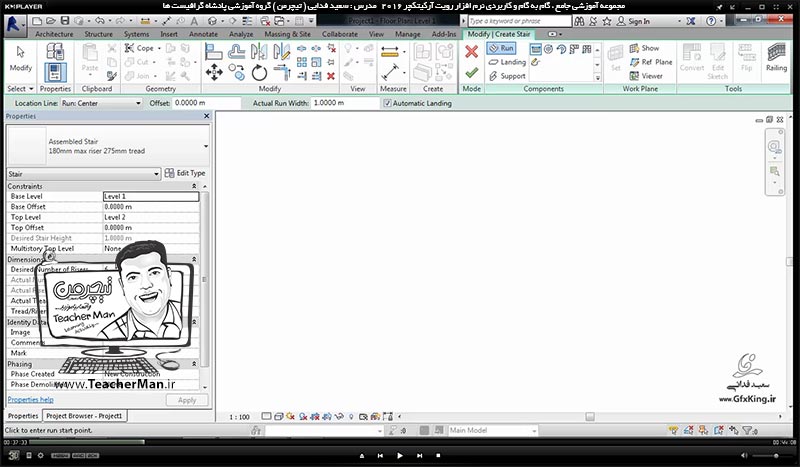800x467 pixels.
Task: Select the Align tool icon
Action: (x=214, y=51)
